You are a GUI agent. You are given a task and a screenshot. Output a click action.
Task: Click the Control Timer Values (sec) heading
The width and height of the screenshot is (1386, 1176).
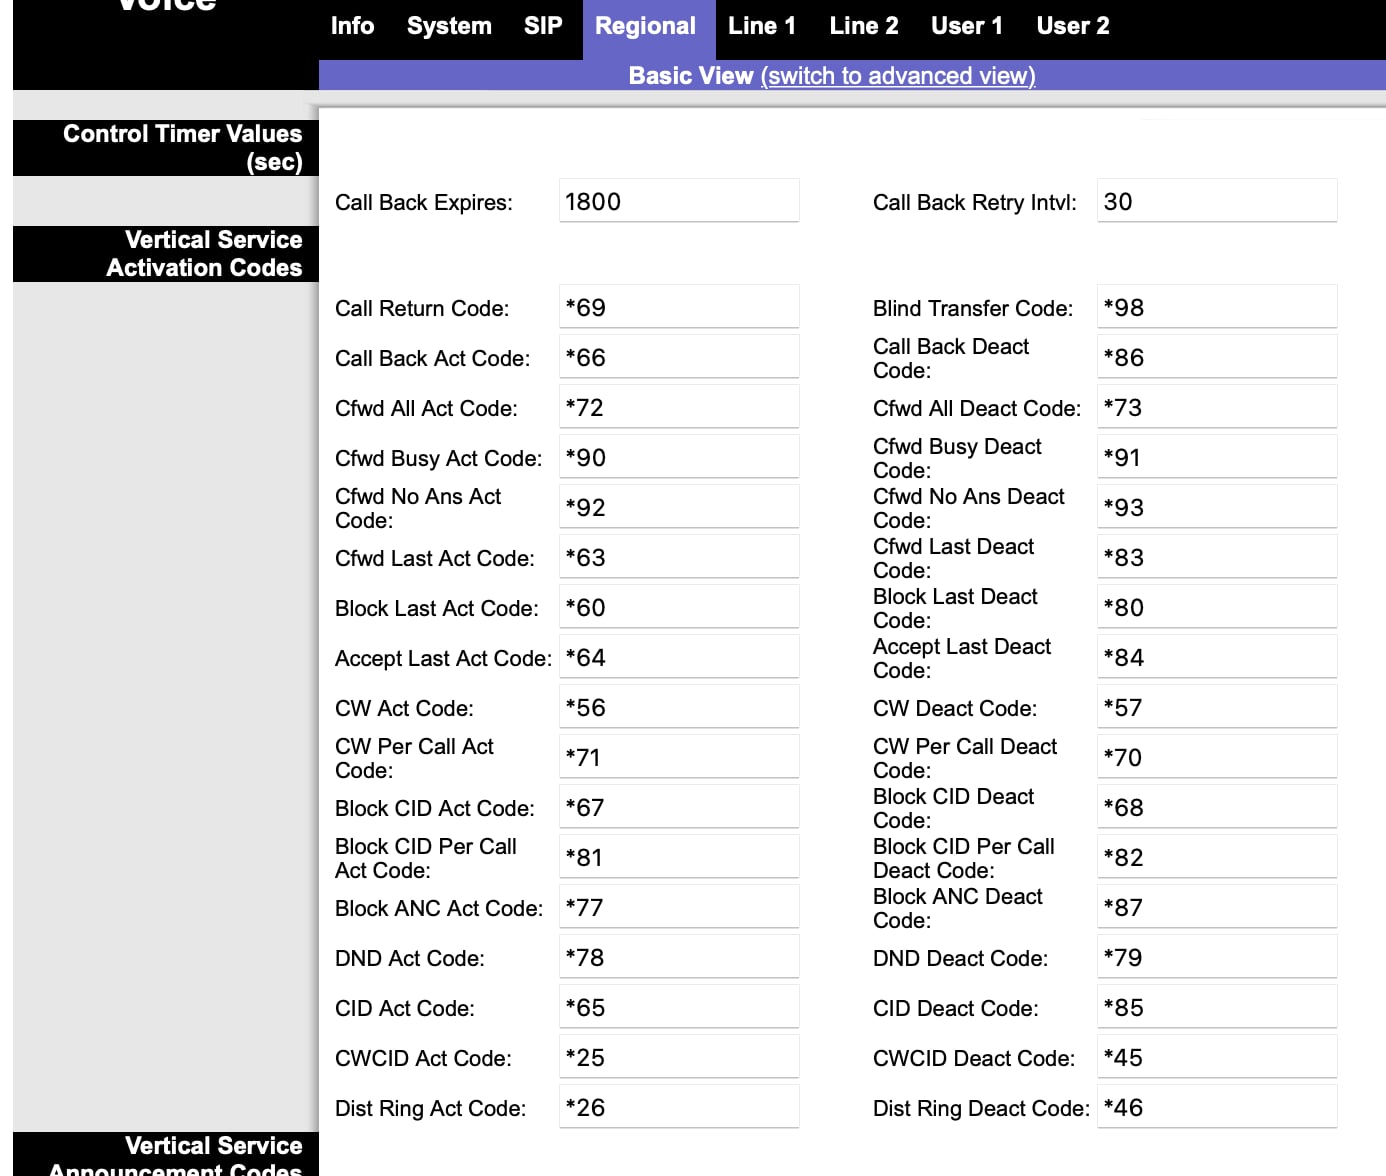tap(182, 148)
